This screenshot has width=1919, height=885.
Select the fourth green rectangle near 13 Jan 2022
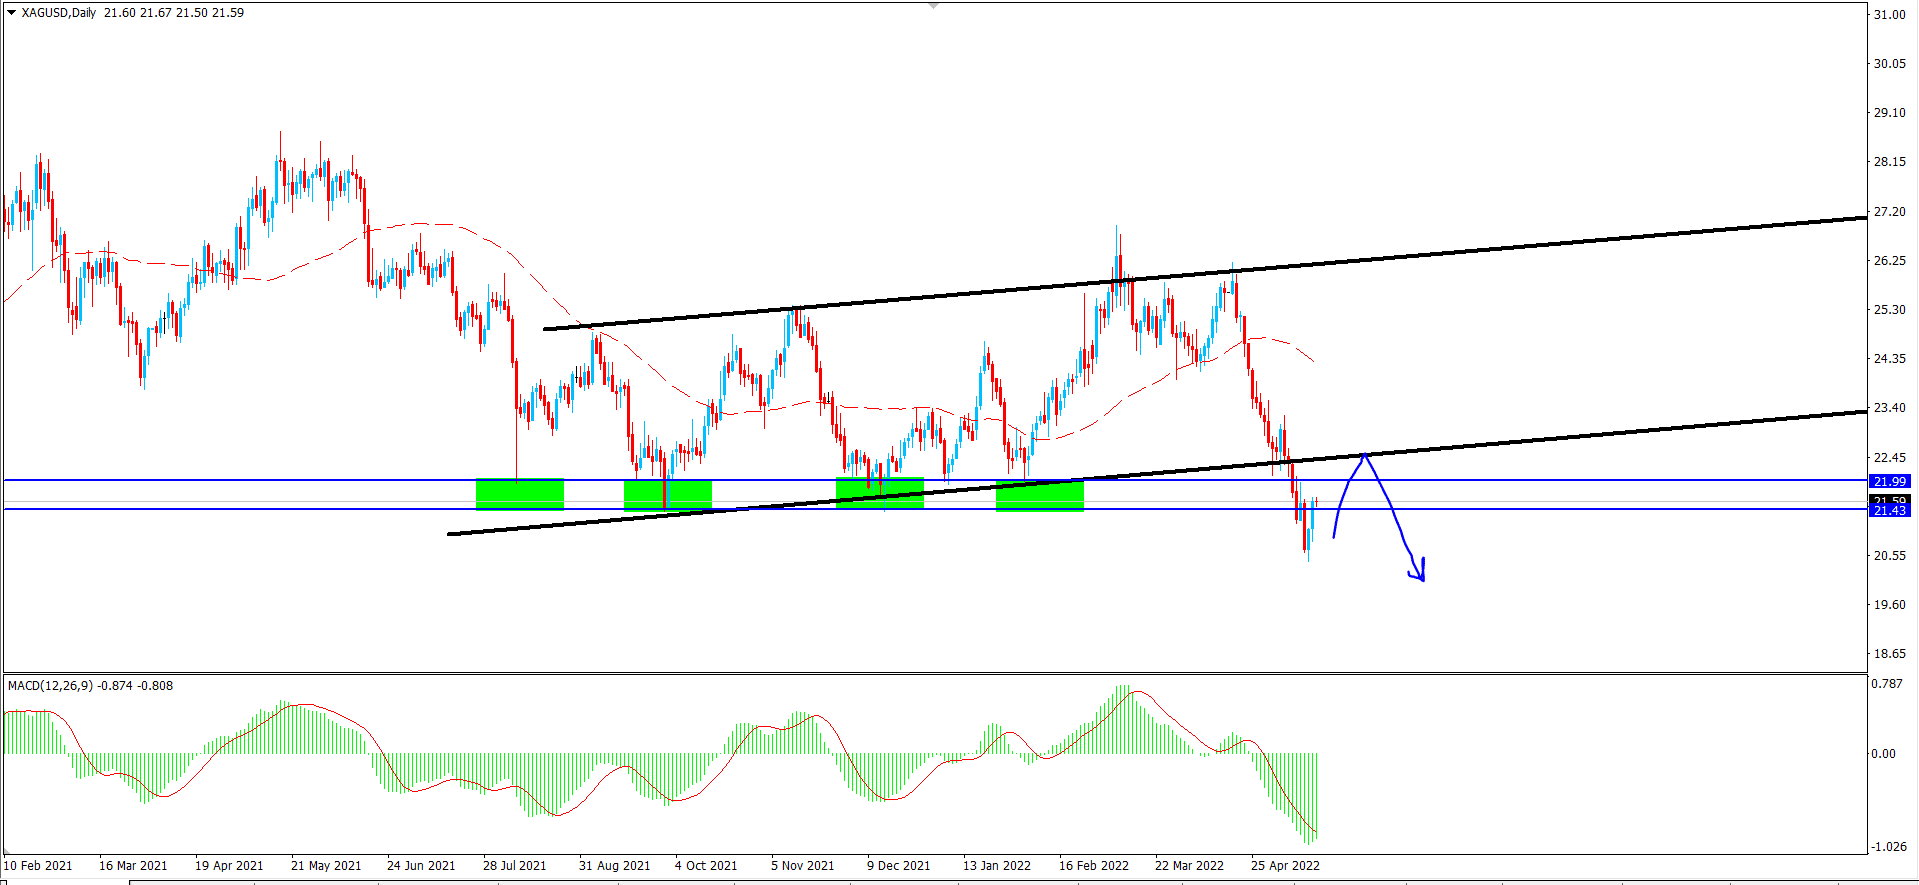(x=1040, y=496)
